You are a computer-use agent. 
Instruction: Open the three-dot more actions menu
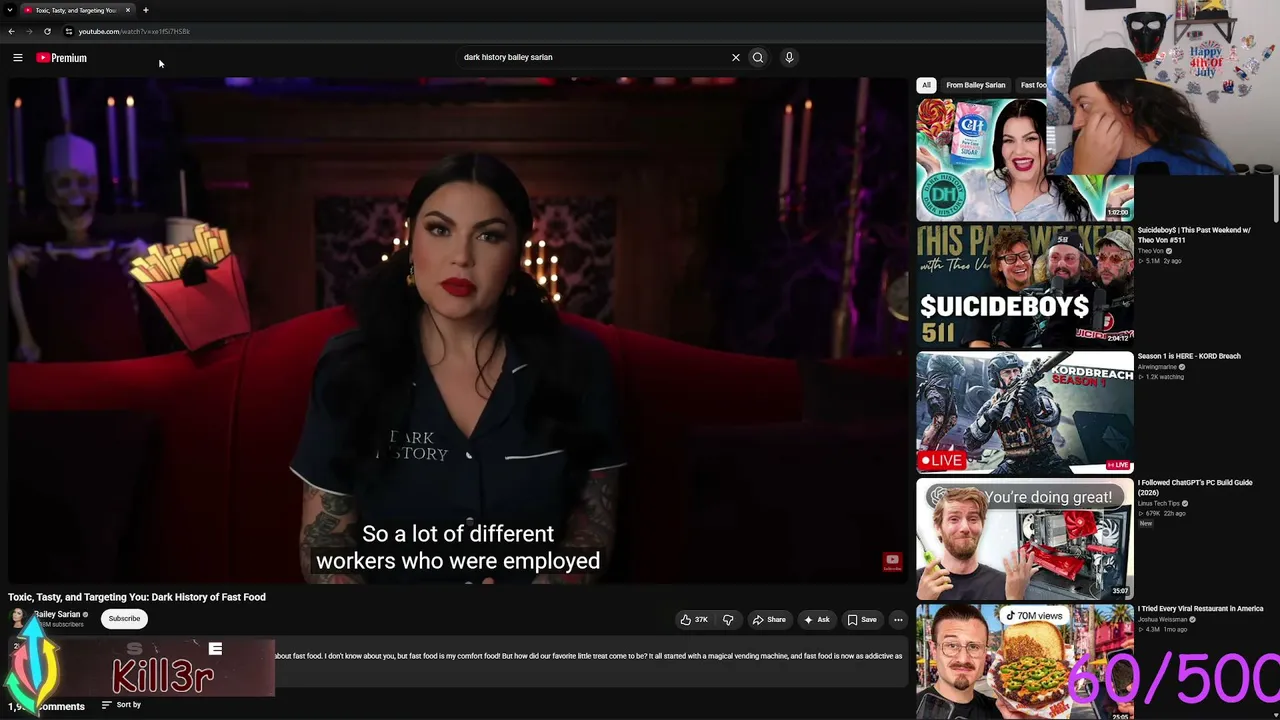coord(898,620)
